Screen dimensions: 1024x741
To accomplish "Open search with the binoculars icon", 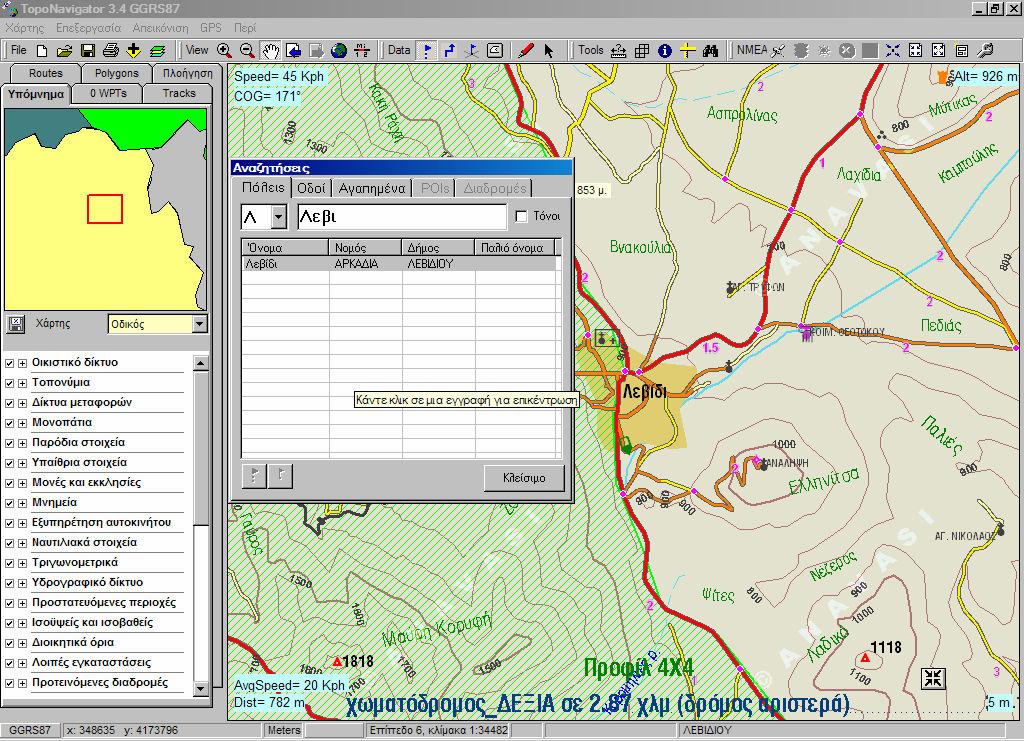I will [711, 51].
